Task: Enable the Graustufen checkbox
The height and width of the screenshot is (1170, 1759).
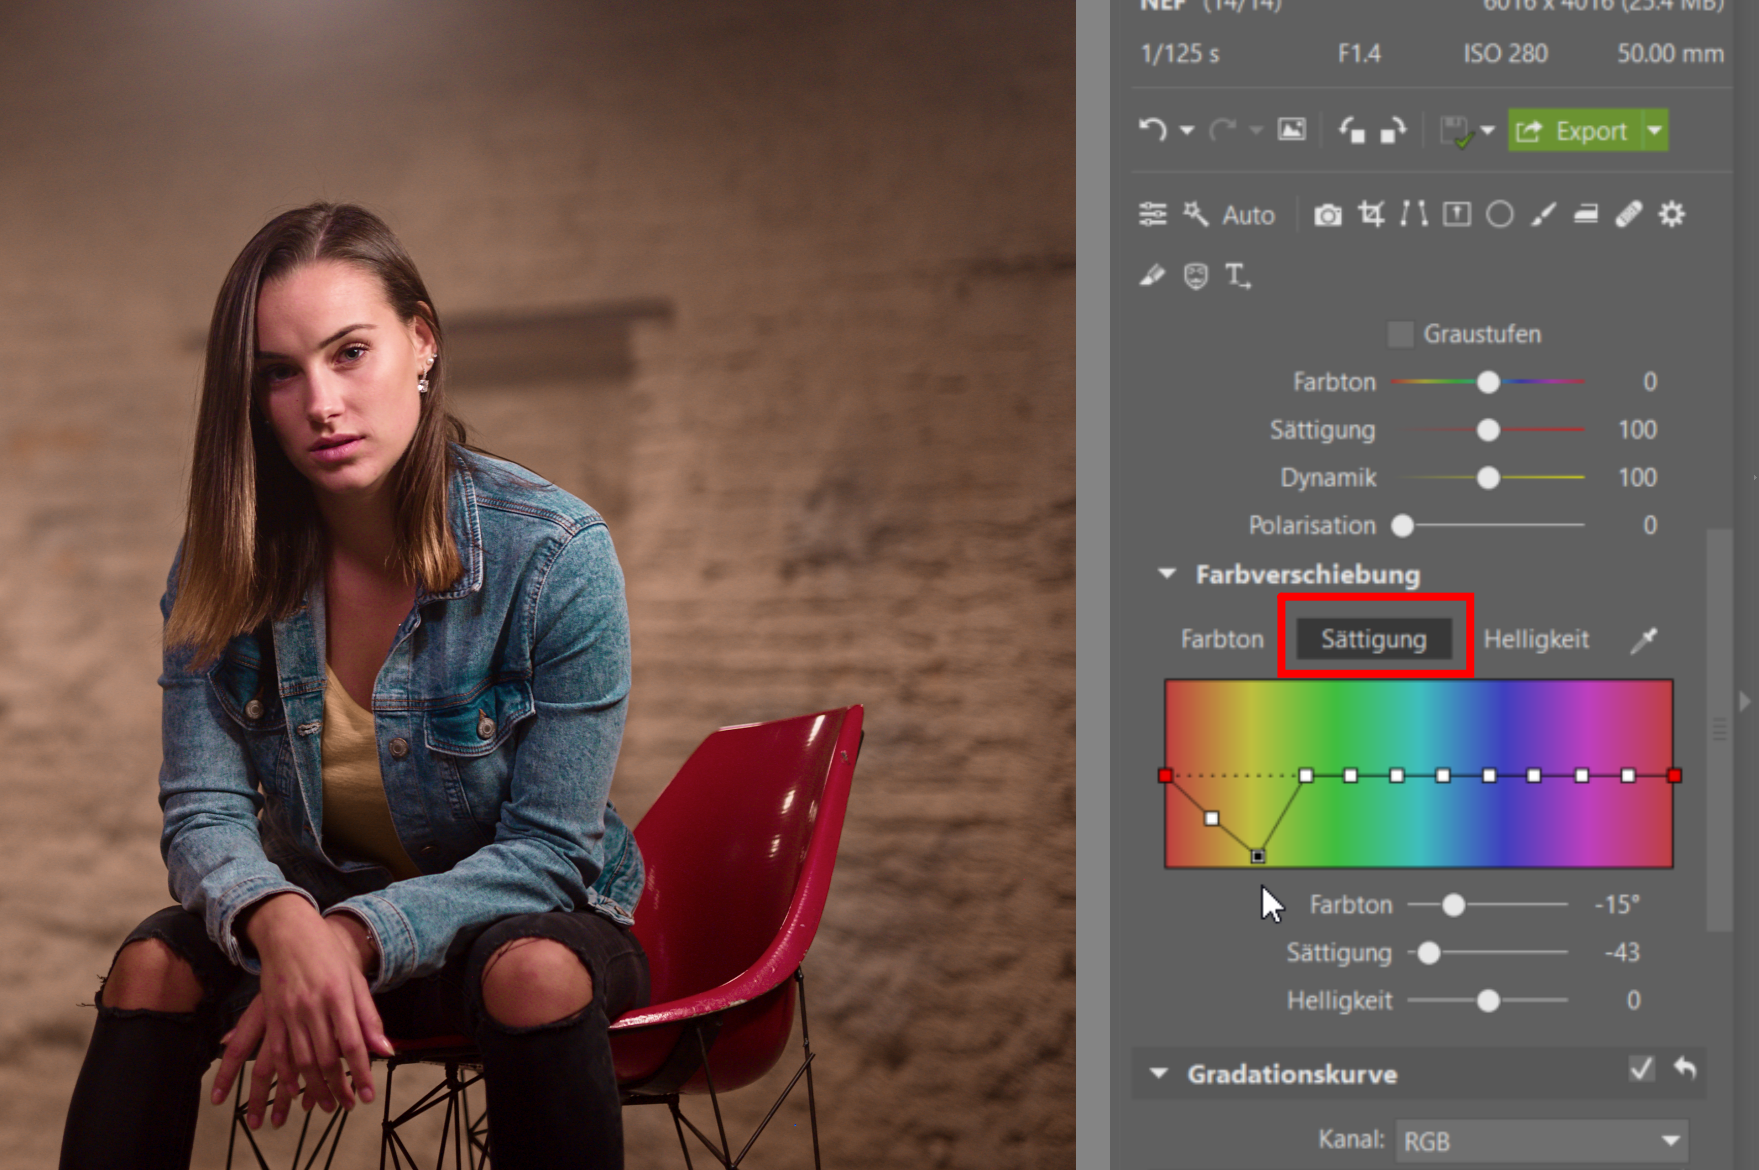Action: (1401, 334)
